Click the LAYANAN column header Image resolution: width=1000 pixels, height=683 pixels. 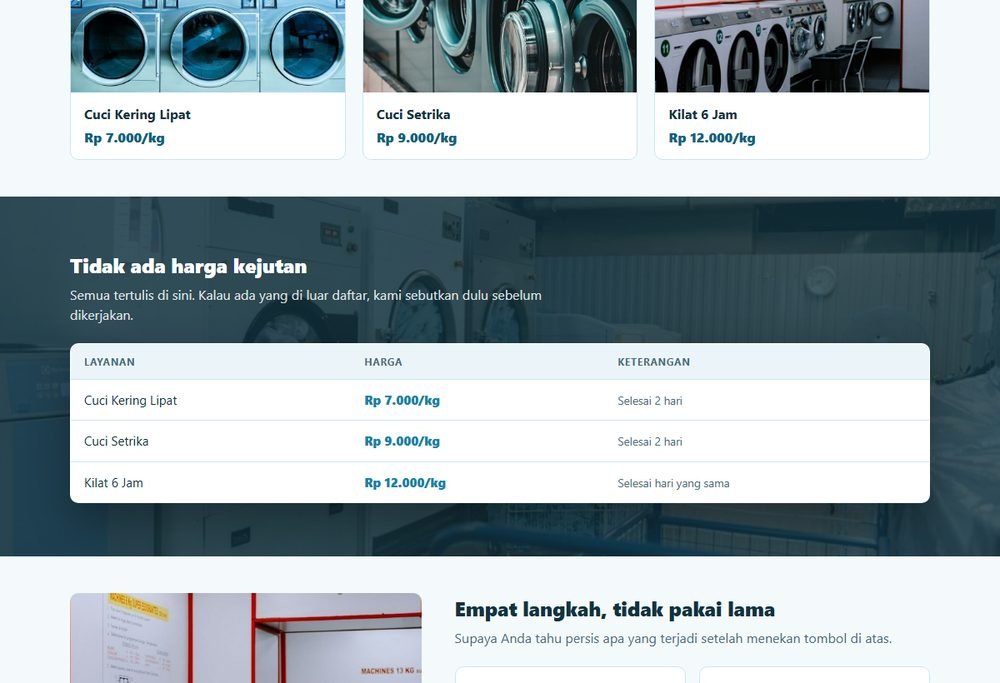110,362
